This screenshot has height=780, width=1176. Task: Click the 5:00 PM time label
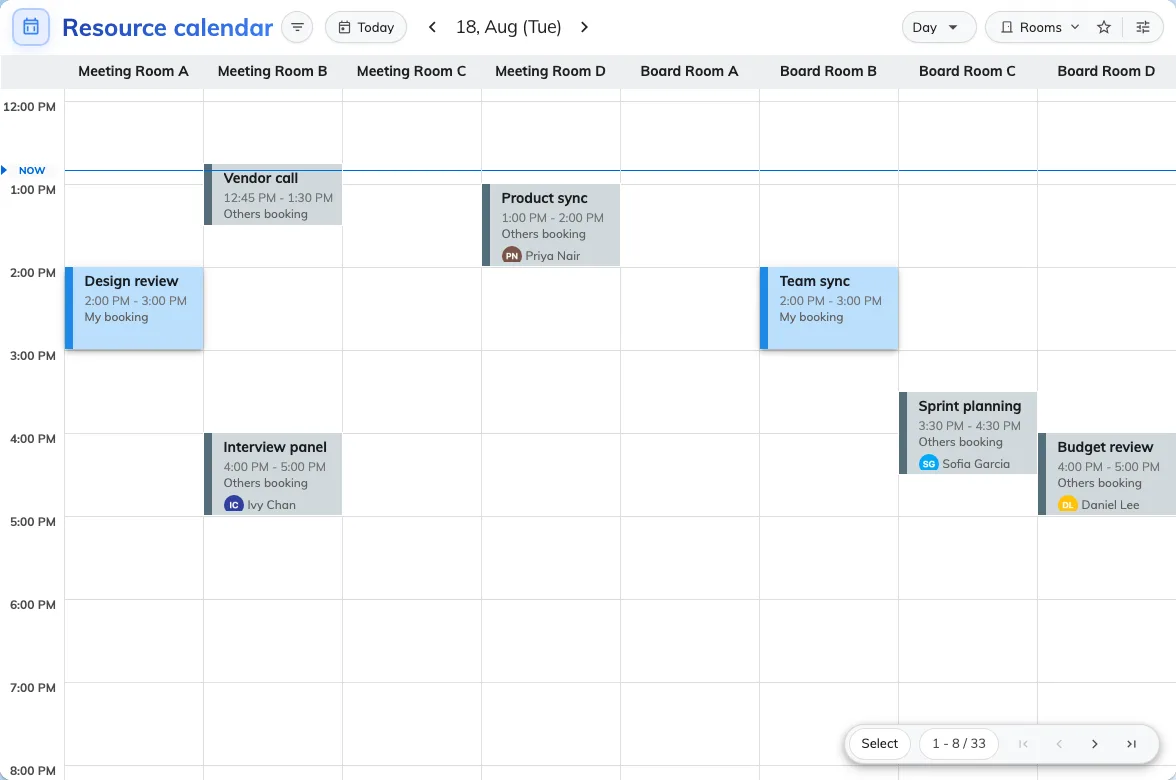[x=32, y=521]
